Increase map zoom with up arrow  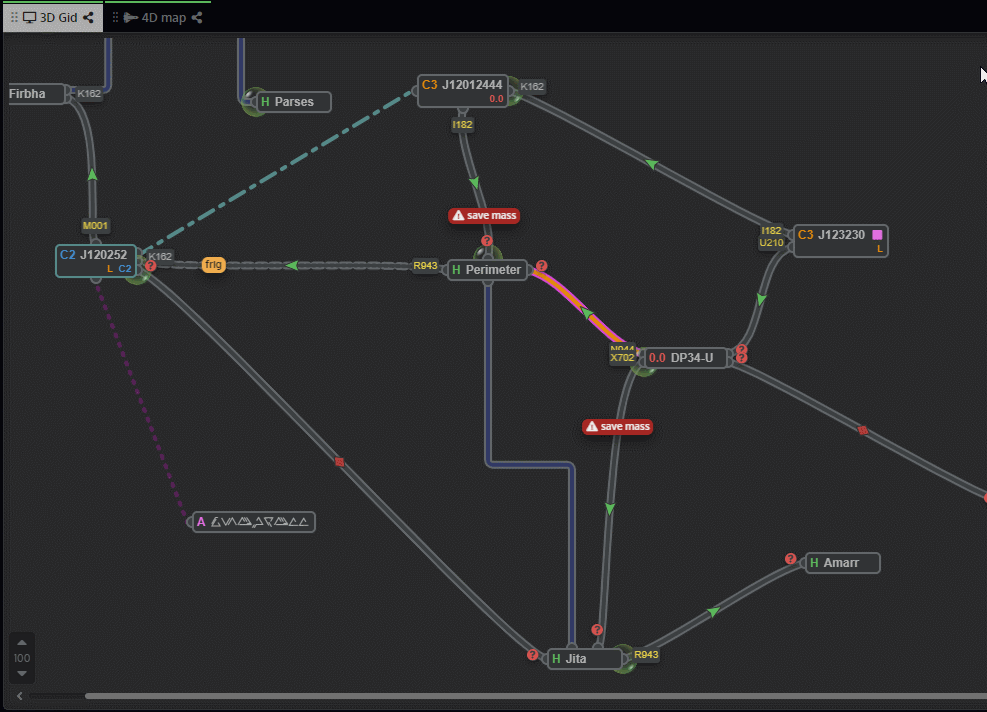click(x=22, y=643)
